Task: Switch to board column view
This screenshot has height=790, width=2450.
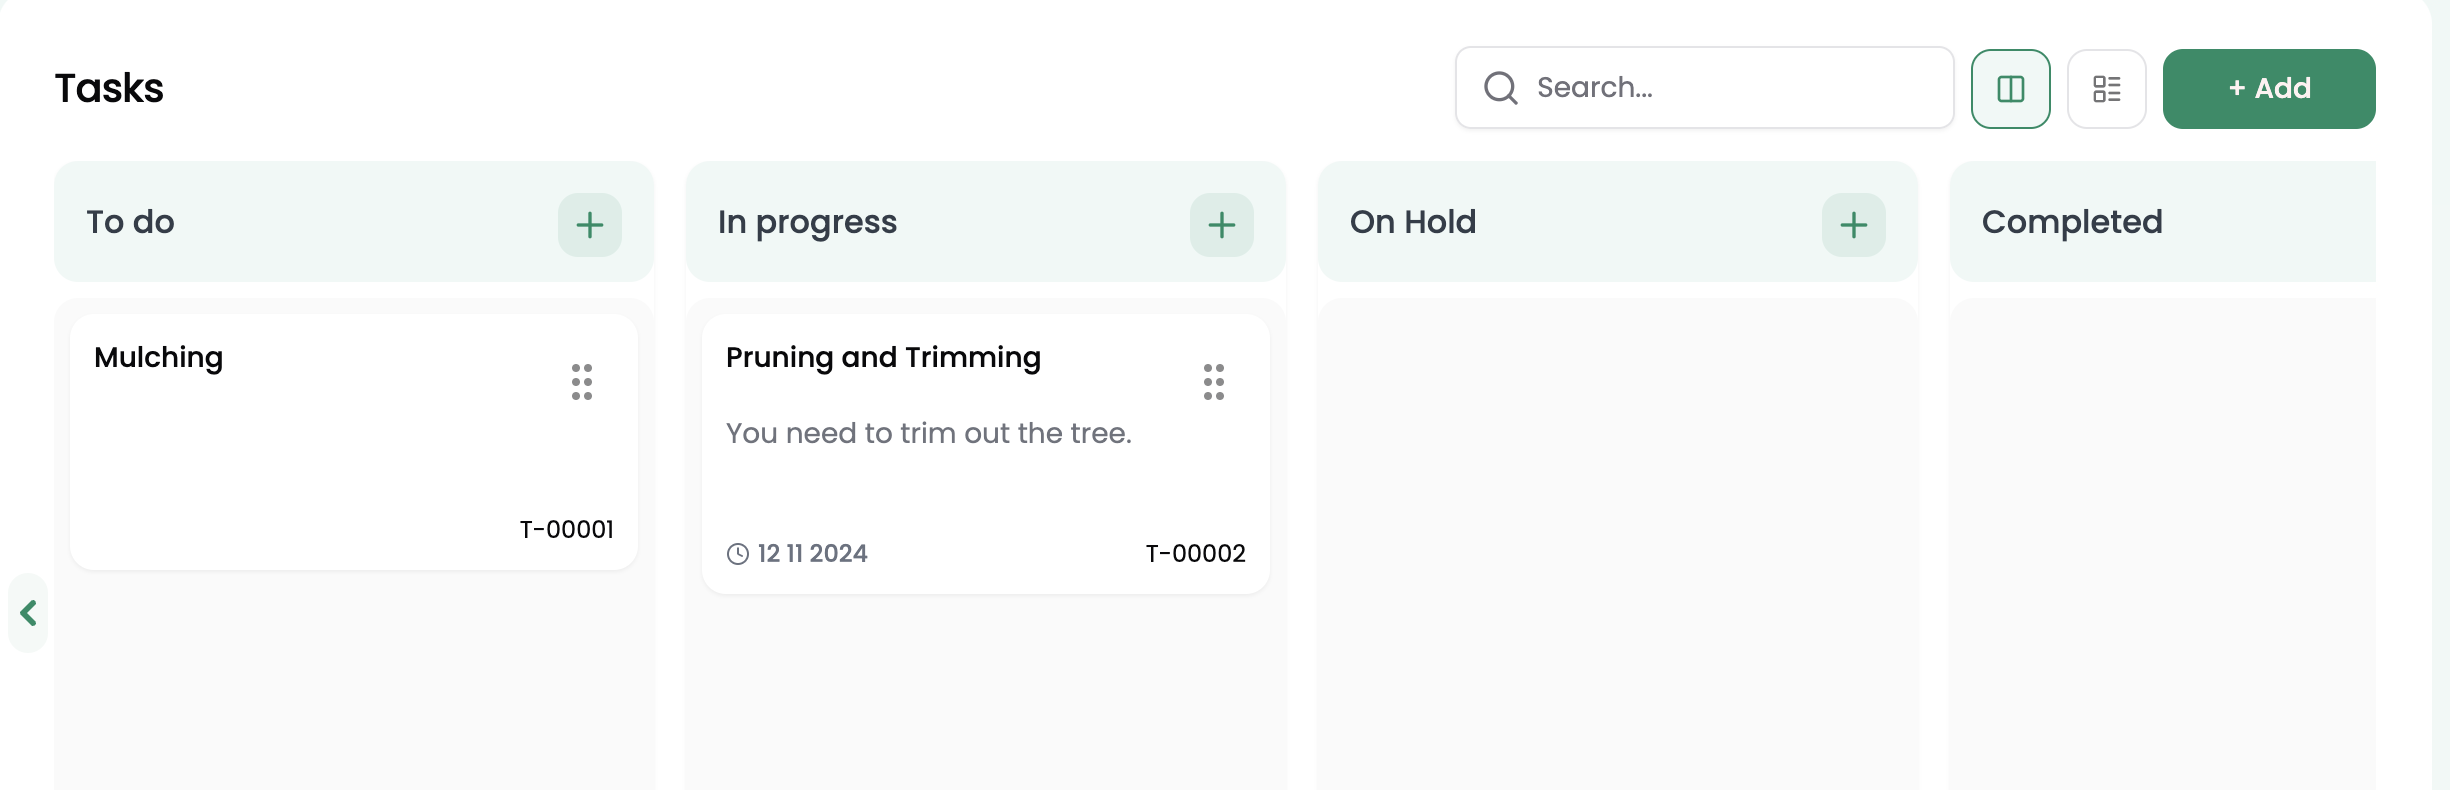Action: [x=2010, y=89]
